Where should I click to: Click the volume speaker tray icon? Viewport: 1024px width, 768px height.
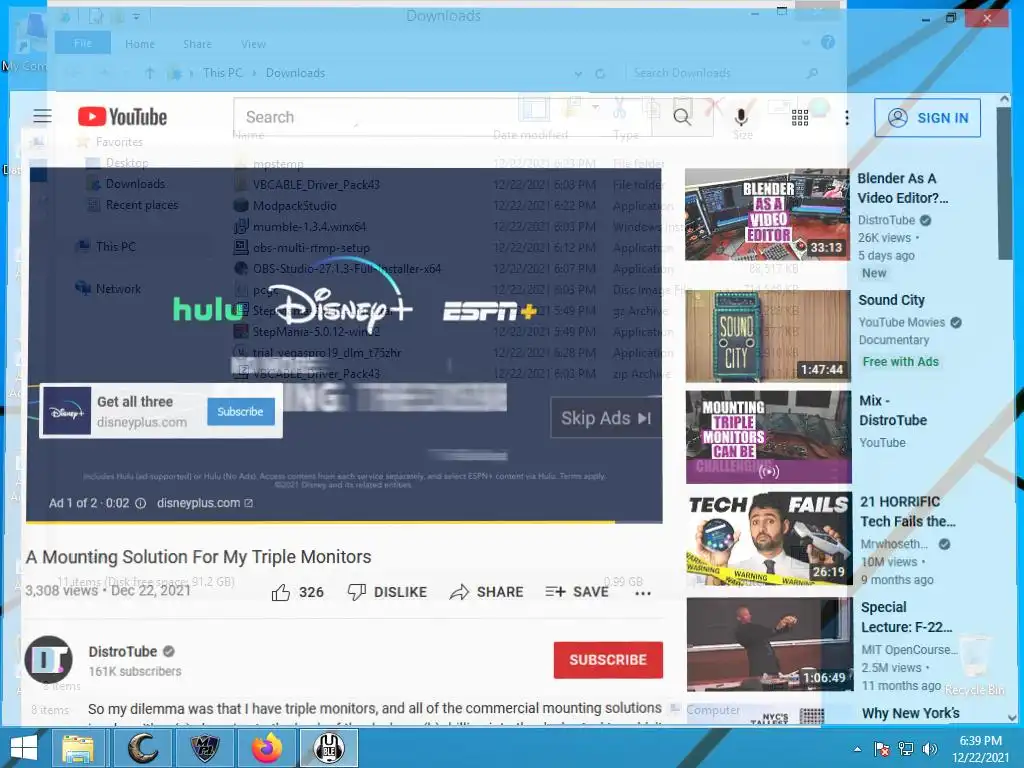930,749
